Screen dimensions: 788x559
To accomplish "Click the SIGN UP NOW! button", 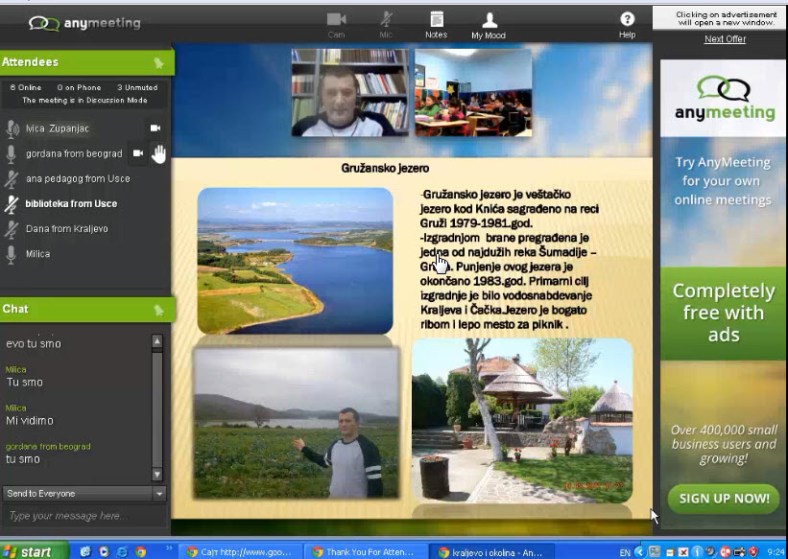I will coord(723,497).
